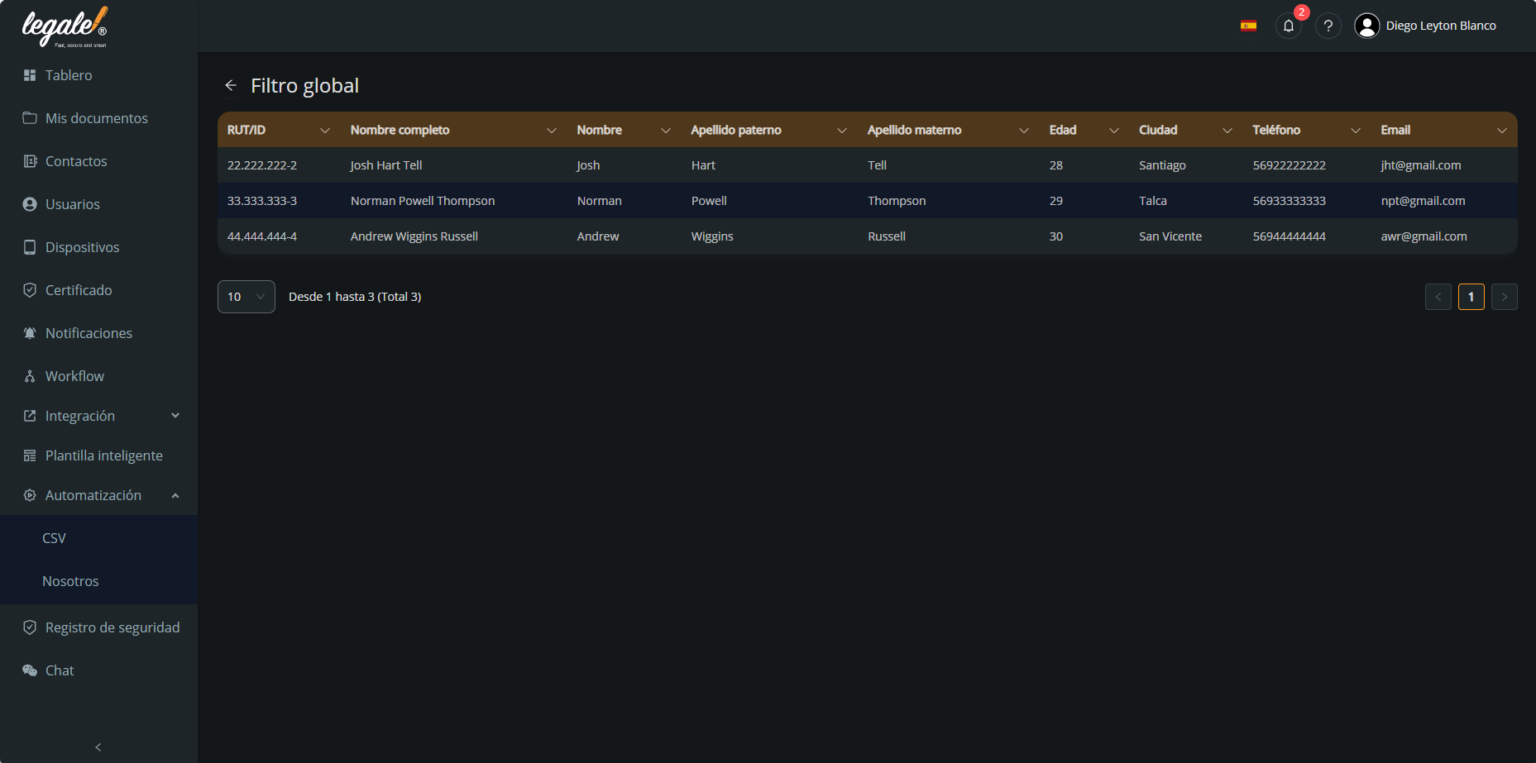The height and width of the screenshot is (763, 1536).
Task: Select CSV under Automatización
Action: [55, 538]
